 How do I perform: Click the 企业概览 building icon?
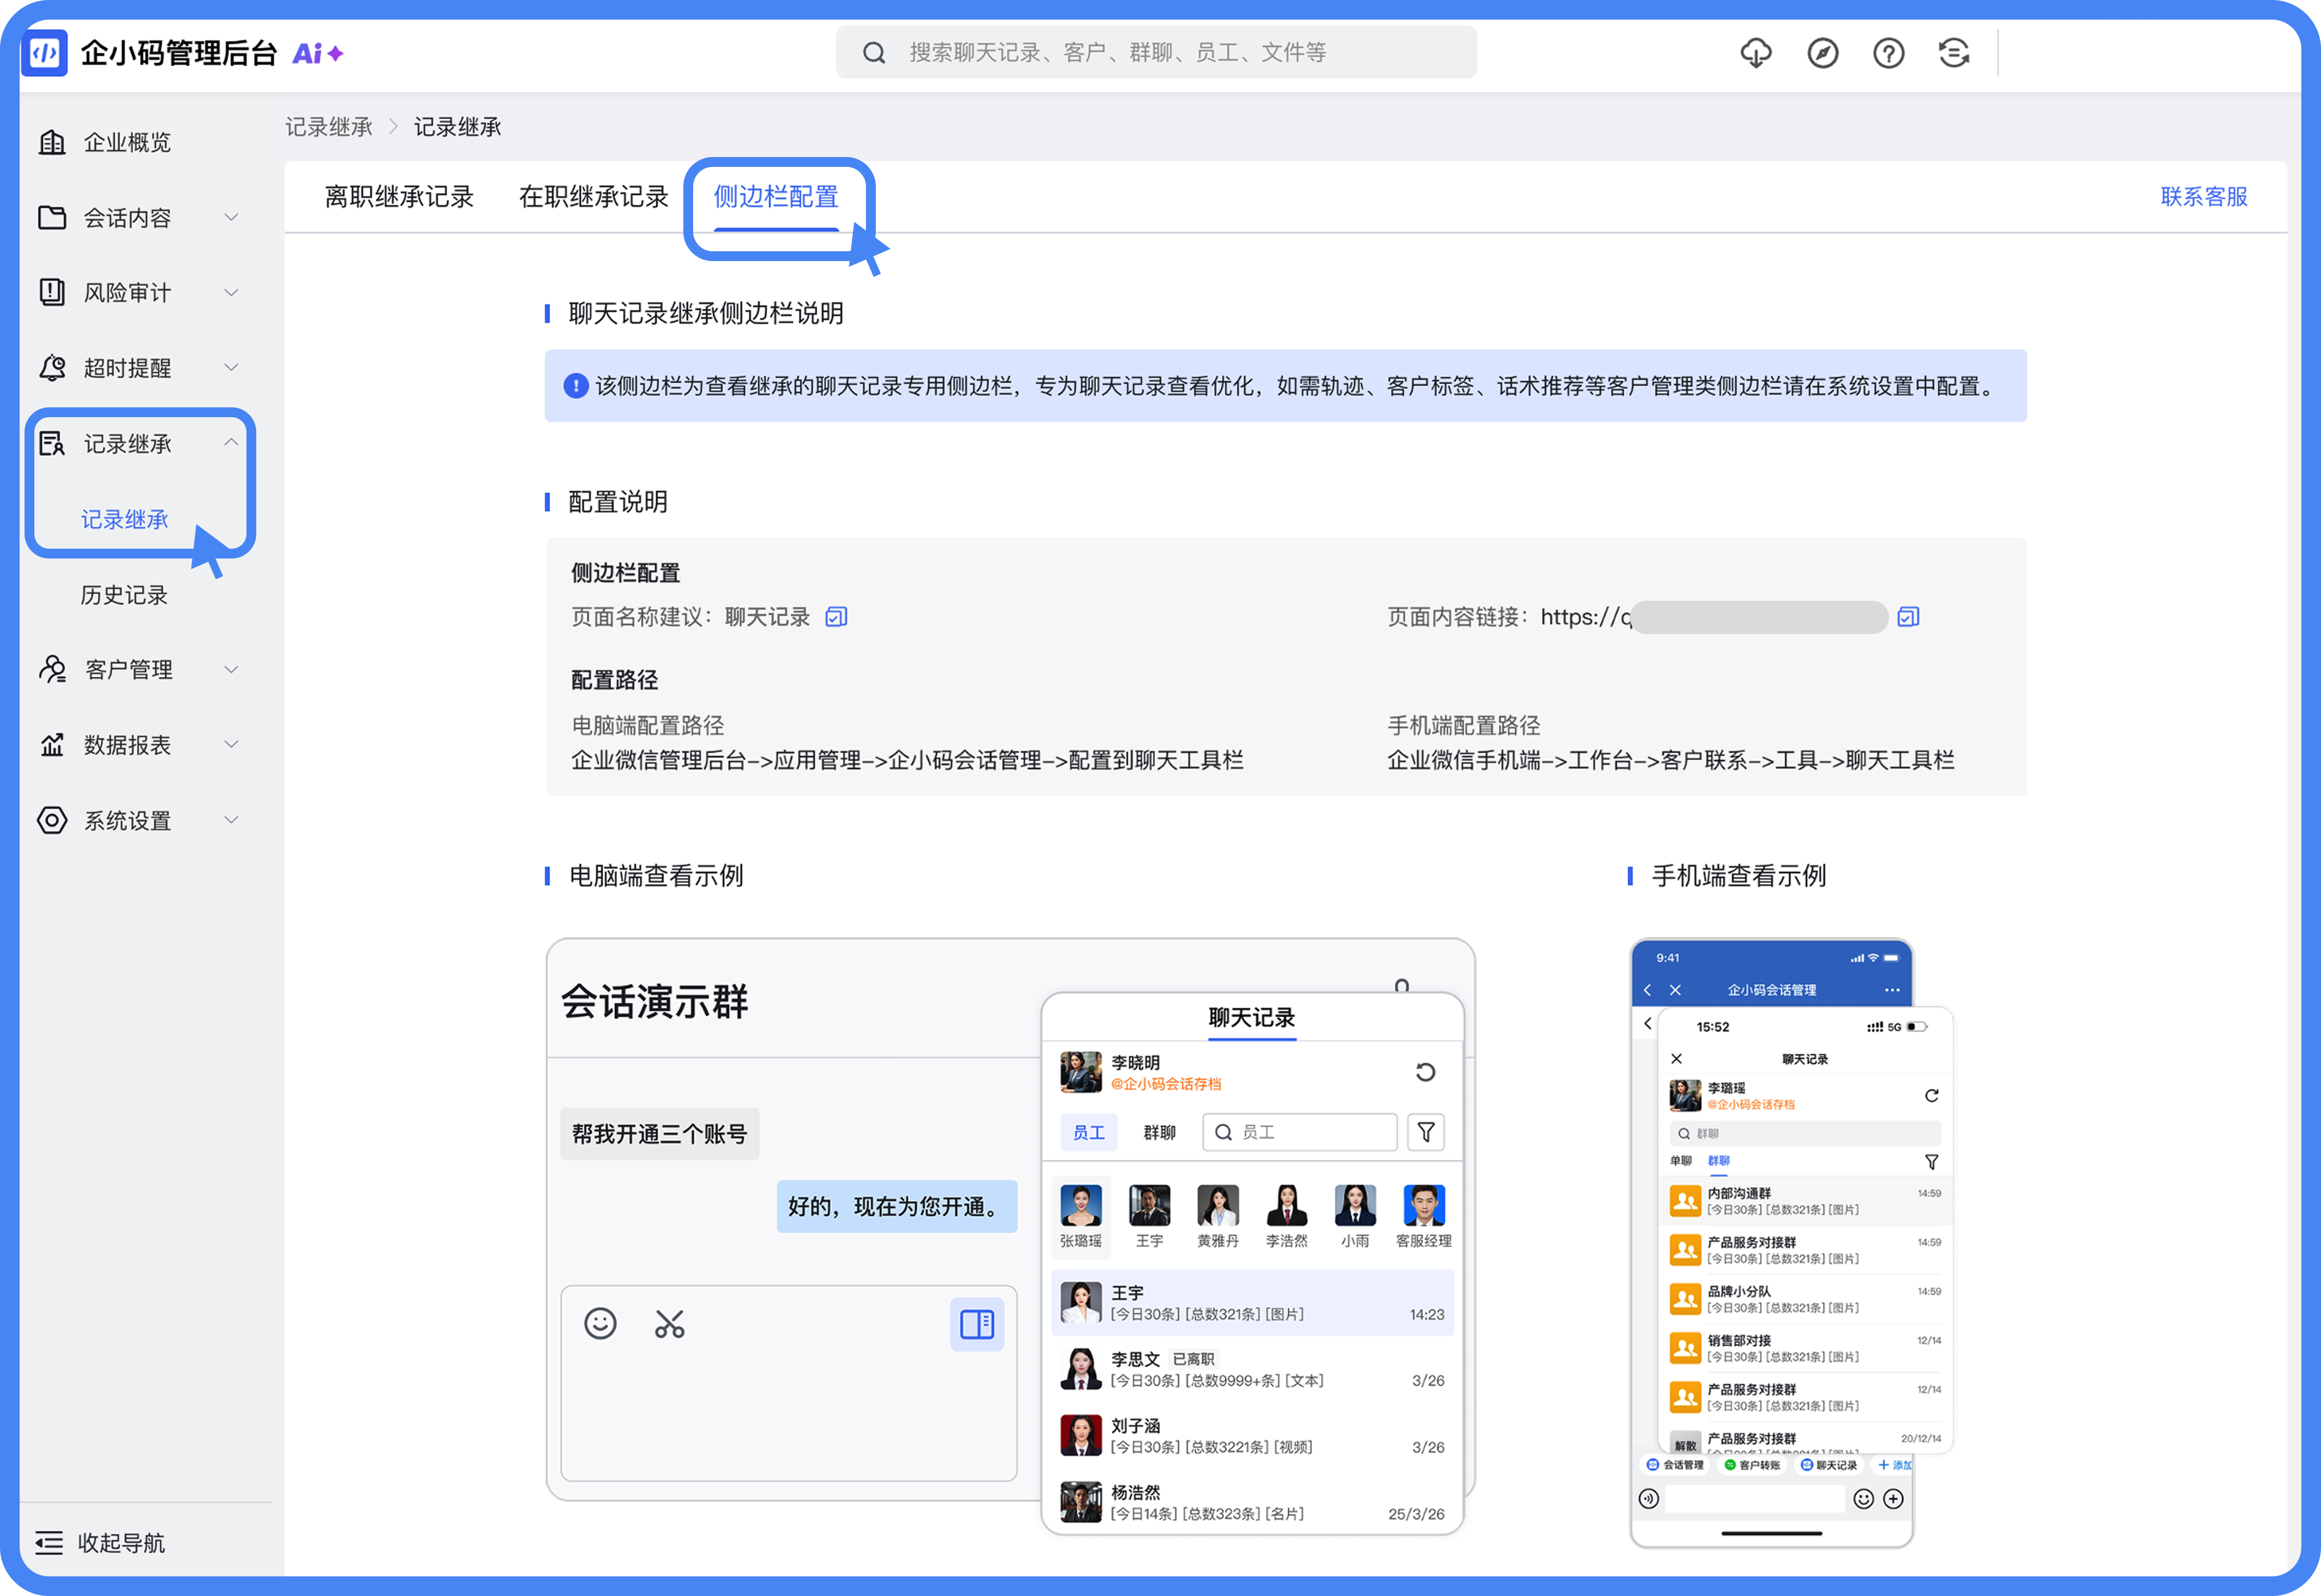[x=52, y=142]
